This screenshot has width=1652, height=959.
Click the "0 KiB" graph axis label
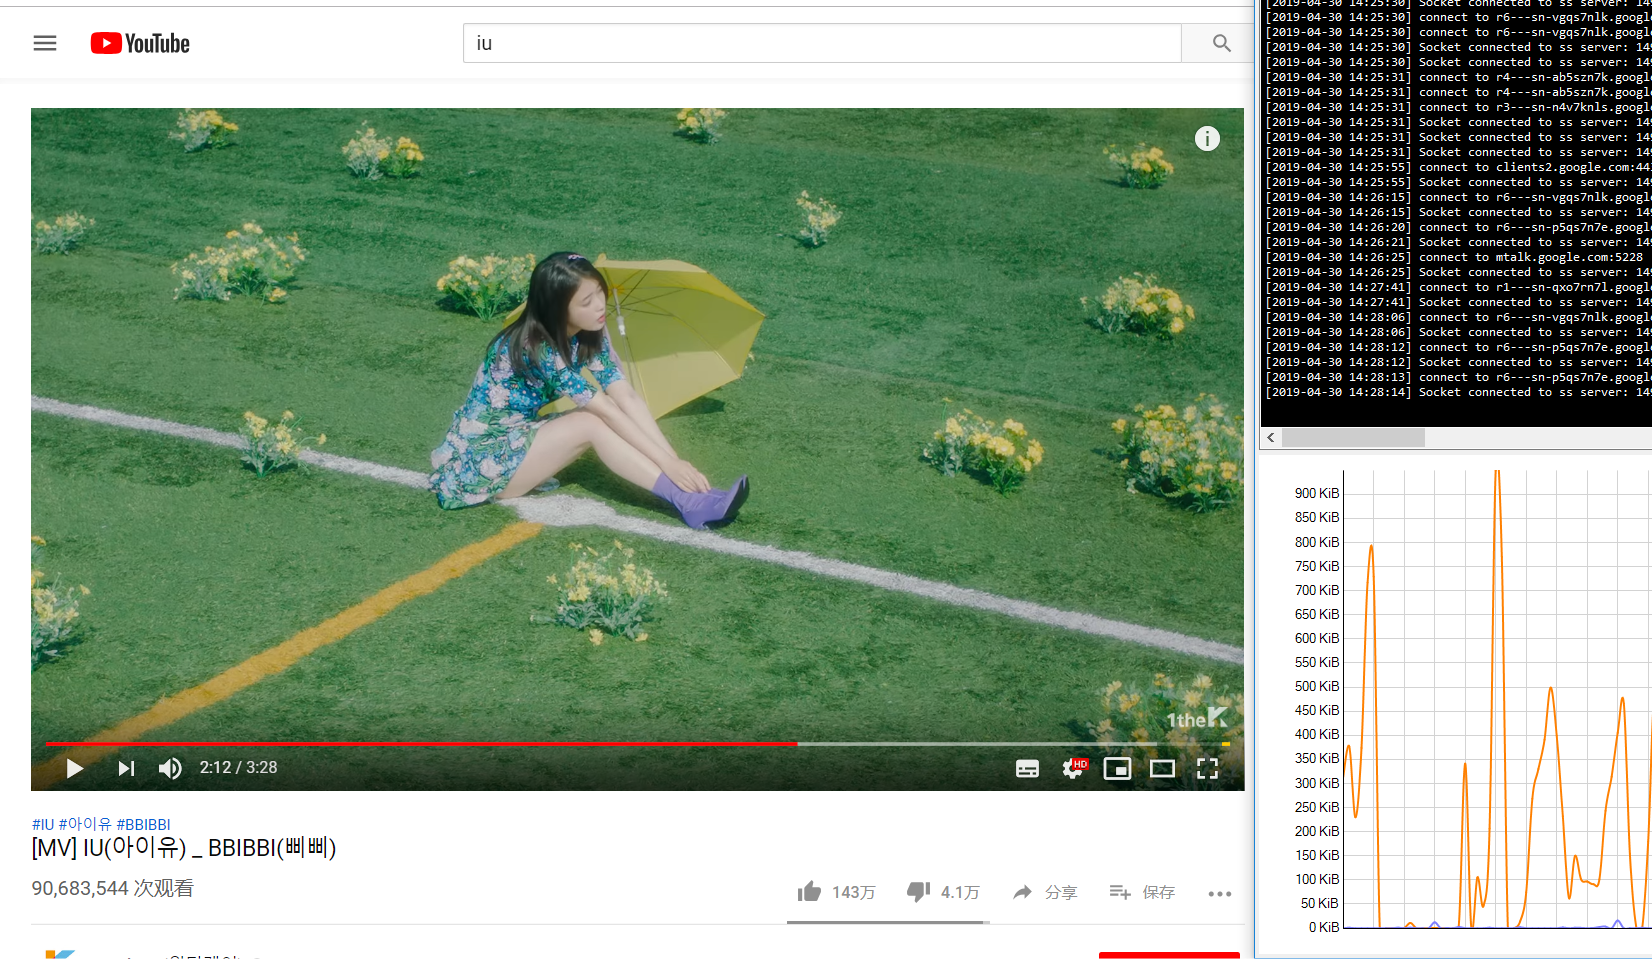[x=1324, y=927]
